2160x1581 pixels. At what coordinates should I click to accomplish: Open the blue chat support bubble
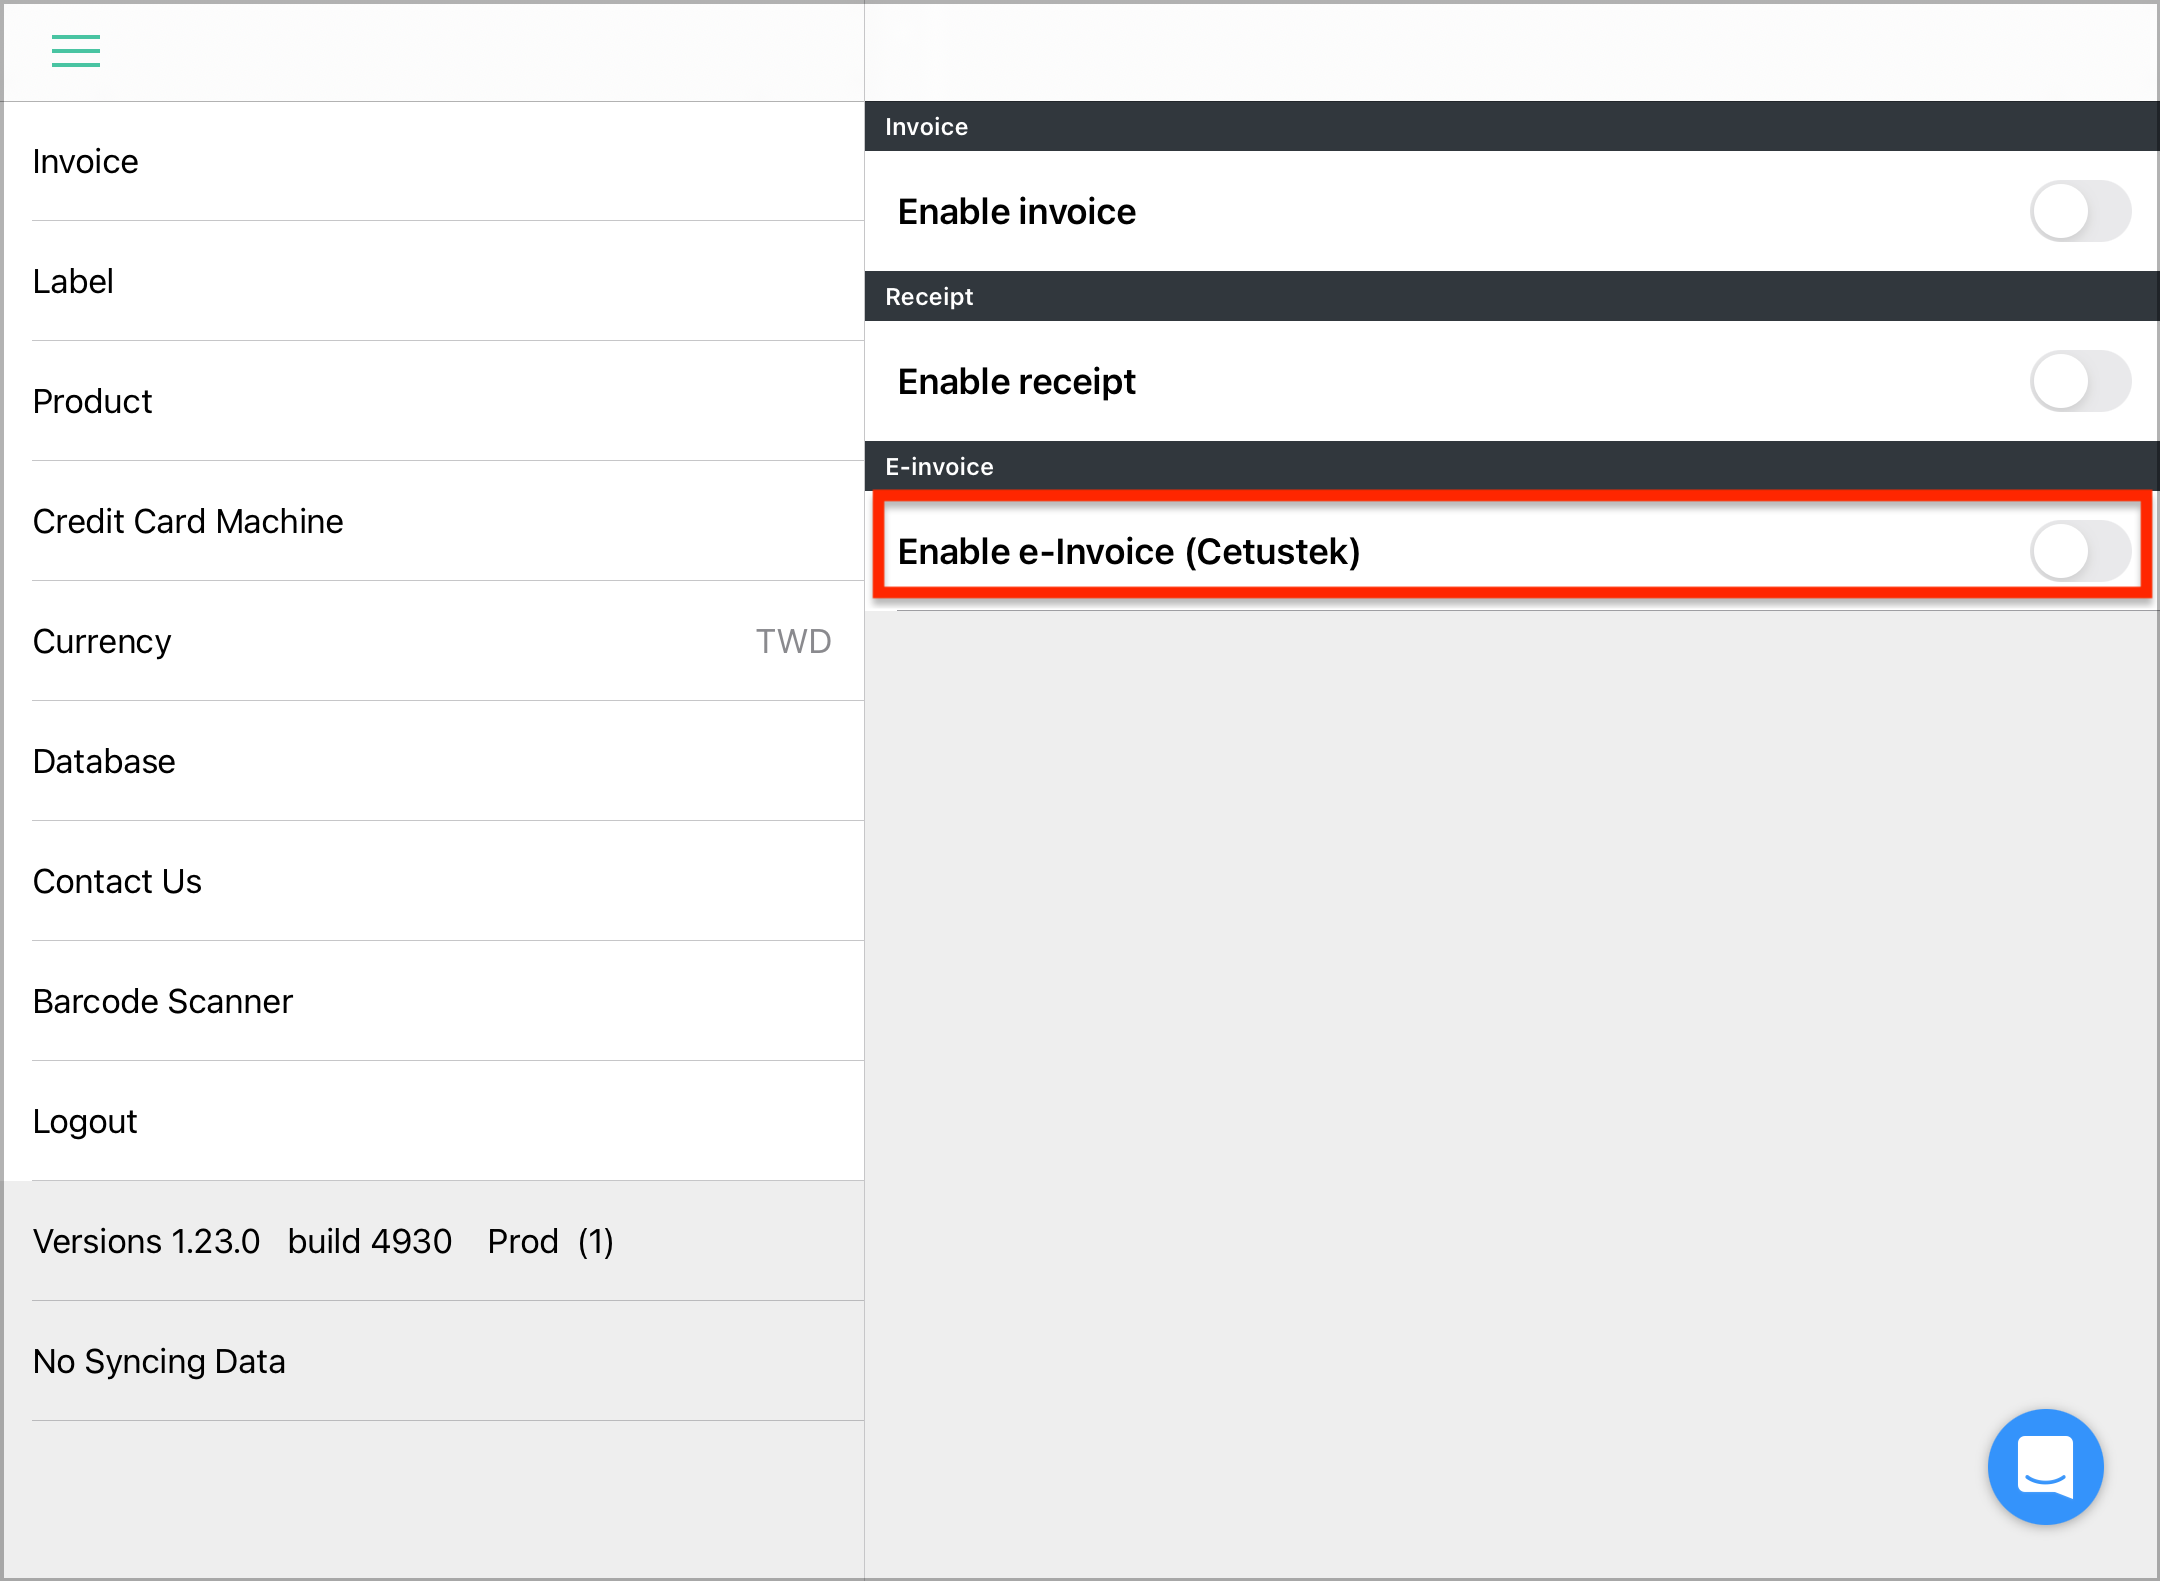(2045, 1466)
